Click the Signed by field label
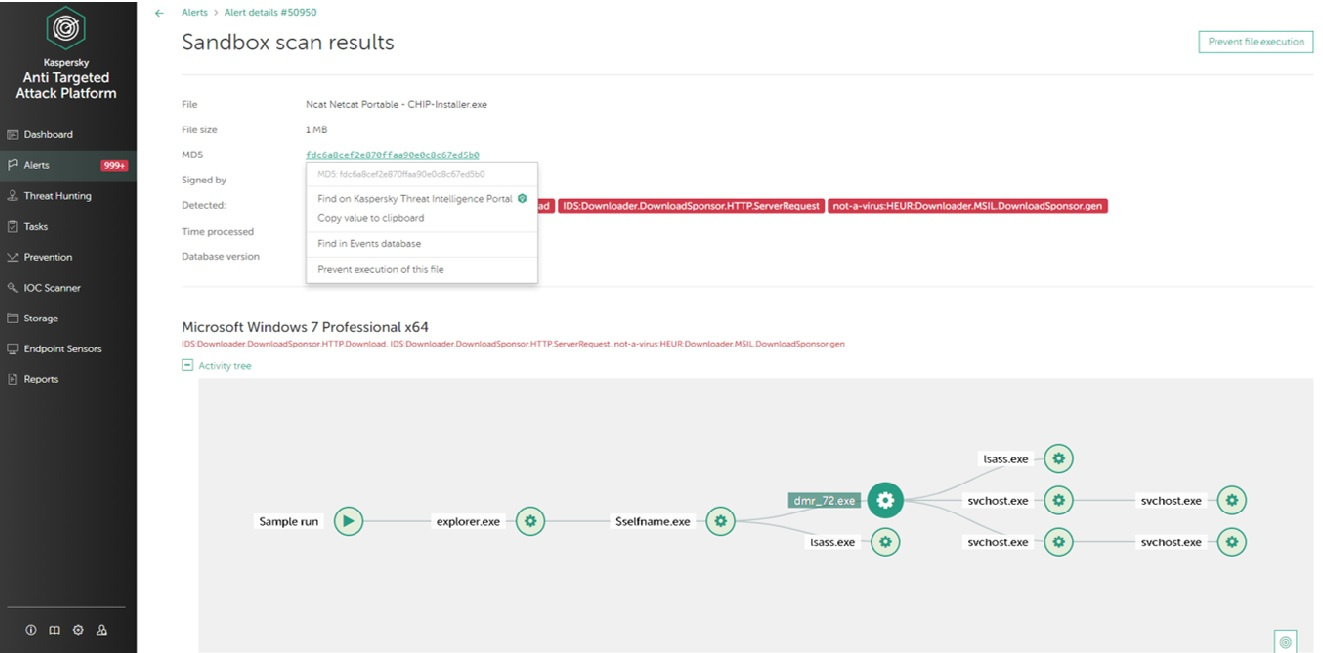 click(204, 180)
